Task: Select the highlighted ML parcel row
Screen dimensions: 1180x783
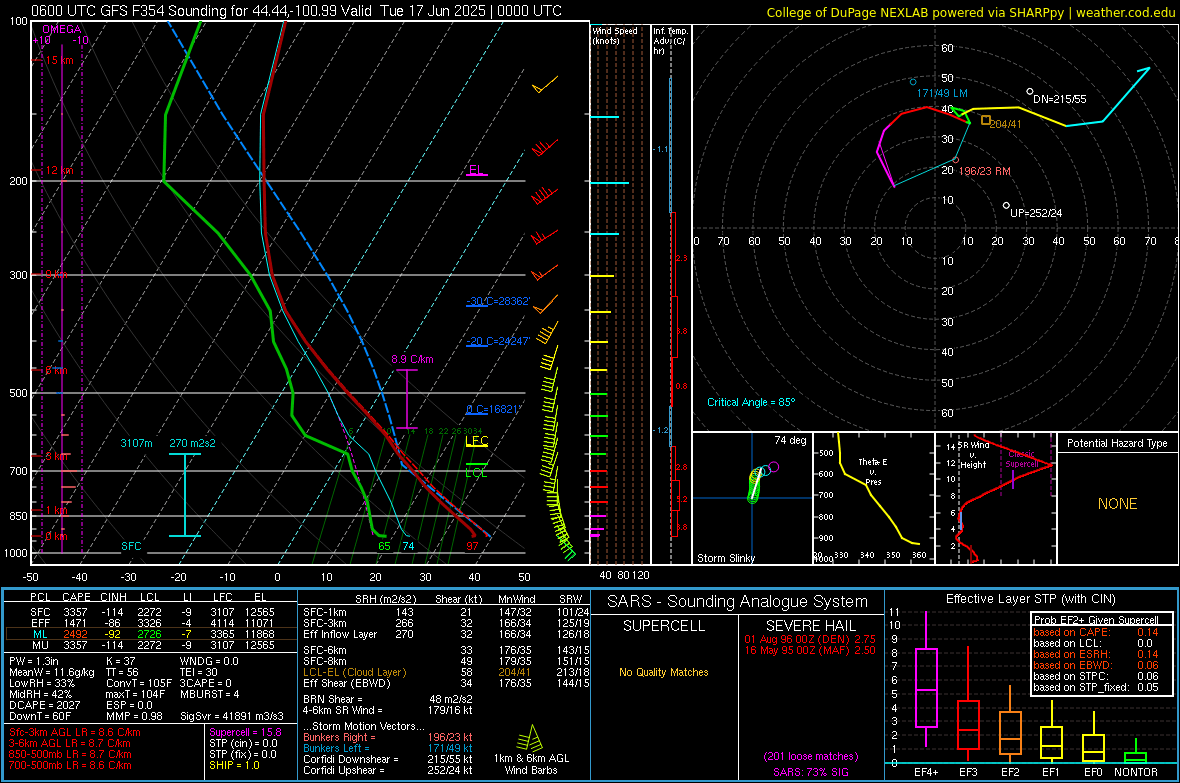Action: (x=150, y=634)
